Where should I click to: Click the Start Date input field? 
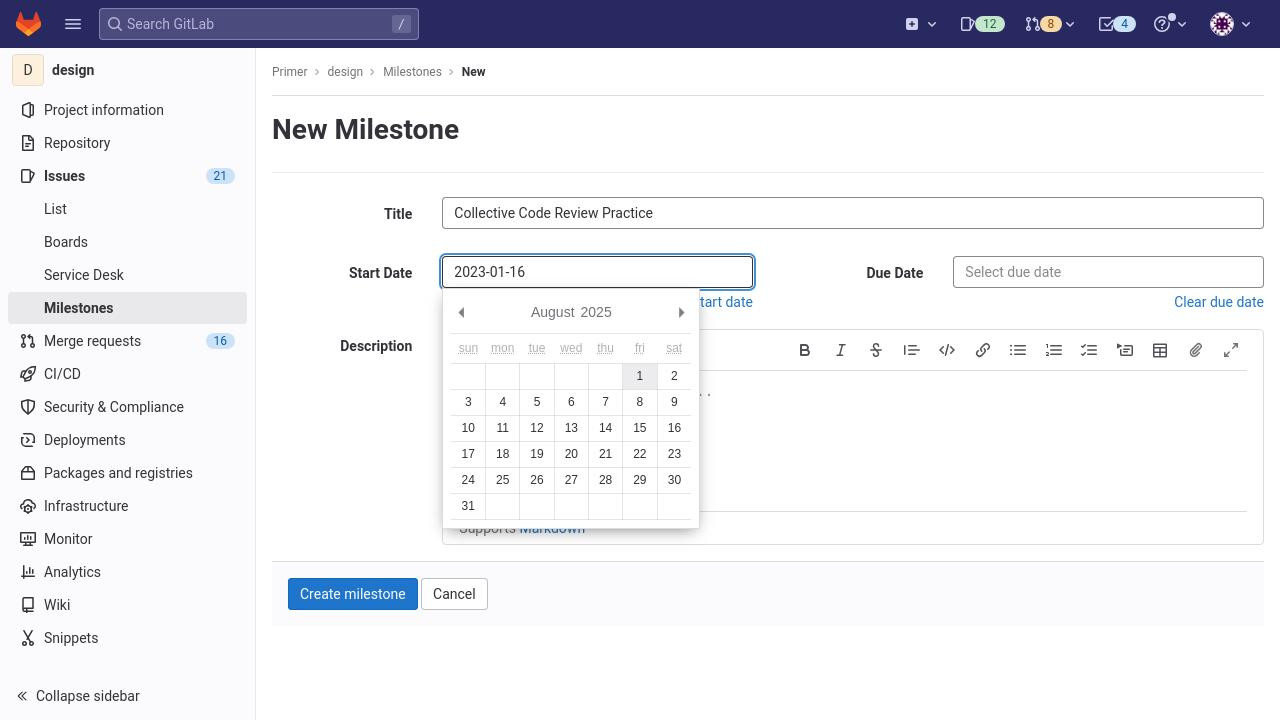click(x=597, y=272)
